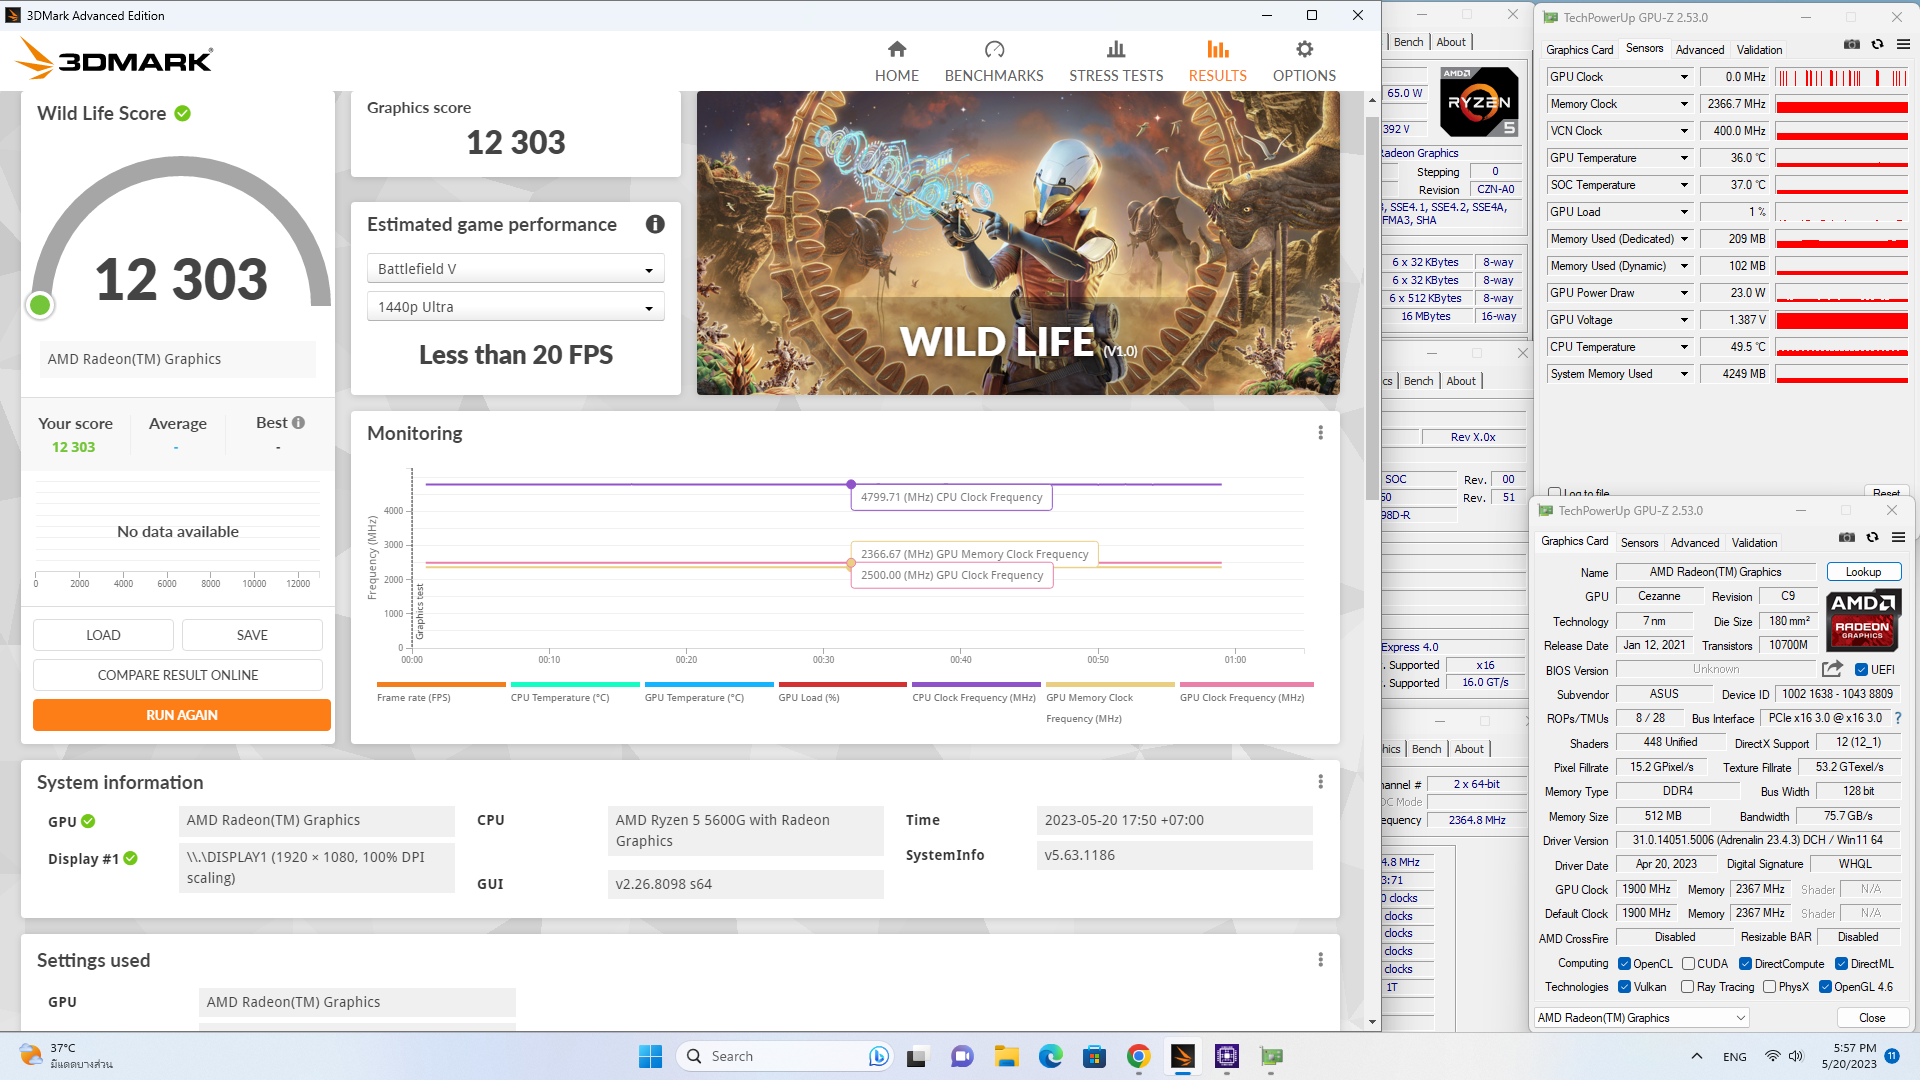
Task: Open the Settings used three-dot menu
Action: point(1320,959)
